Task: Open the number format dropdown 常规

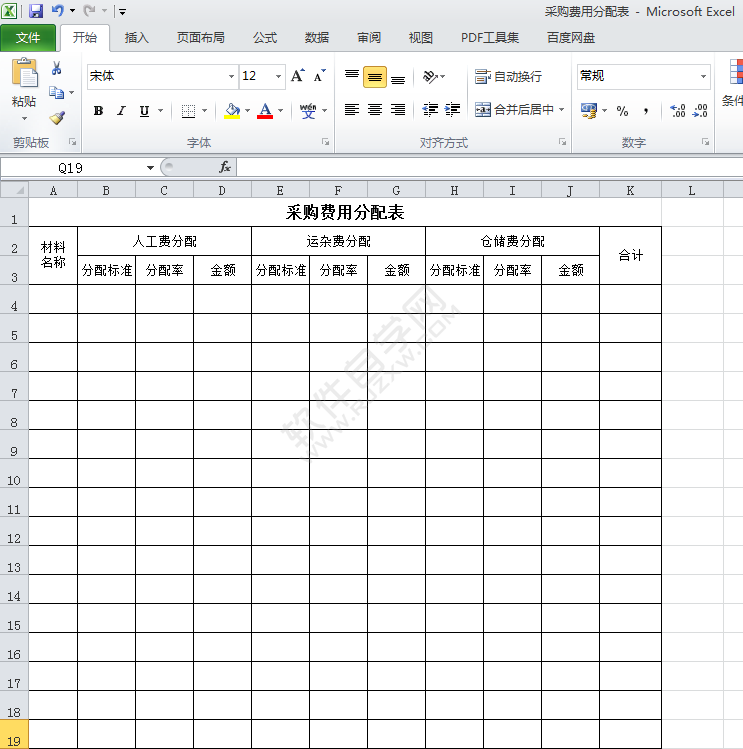Action: [703, 76]
